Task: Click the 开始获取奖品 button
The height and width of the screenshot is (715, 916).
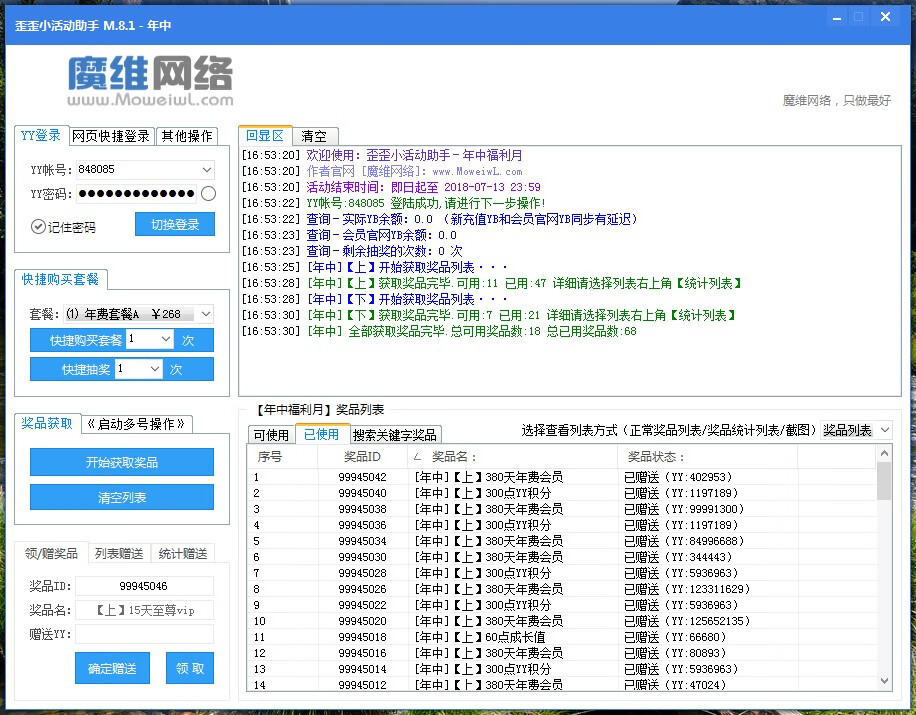Action: [x=122, y=462]
